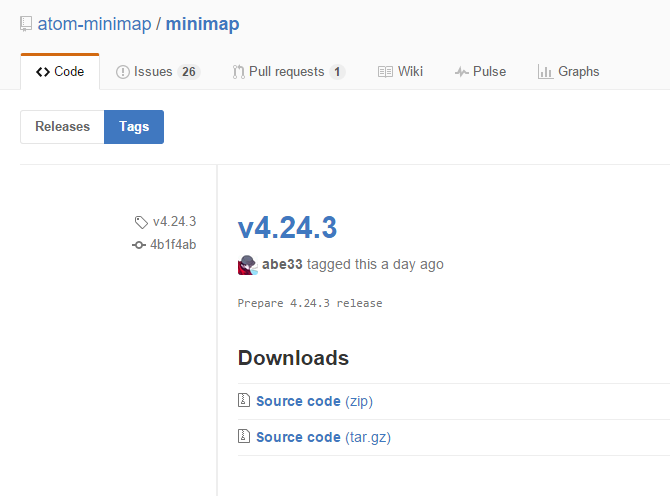670x497 pixels.
Task: Click the Downloads heading
Action: pyautogui.click(x=293, y=358)
